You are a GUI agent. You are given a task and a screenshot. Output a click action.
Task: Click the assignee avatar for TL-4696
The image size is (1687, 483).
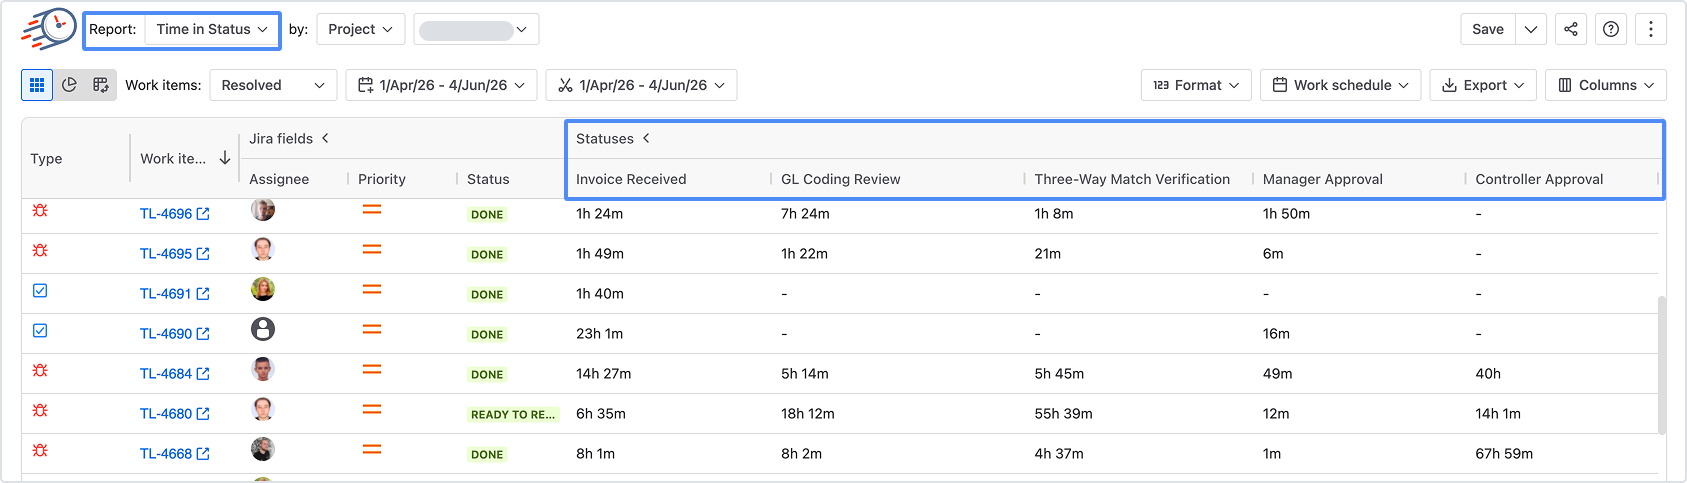[263, 209]
